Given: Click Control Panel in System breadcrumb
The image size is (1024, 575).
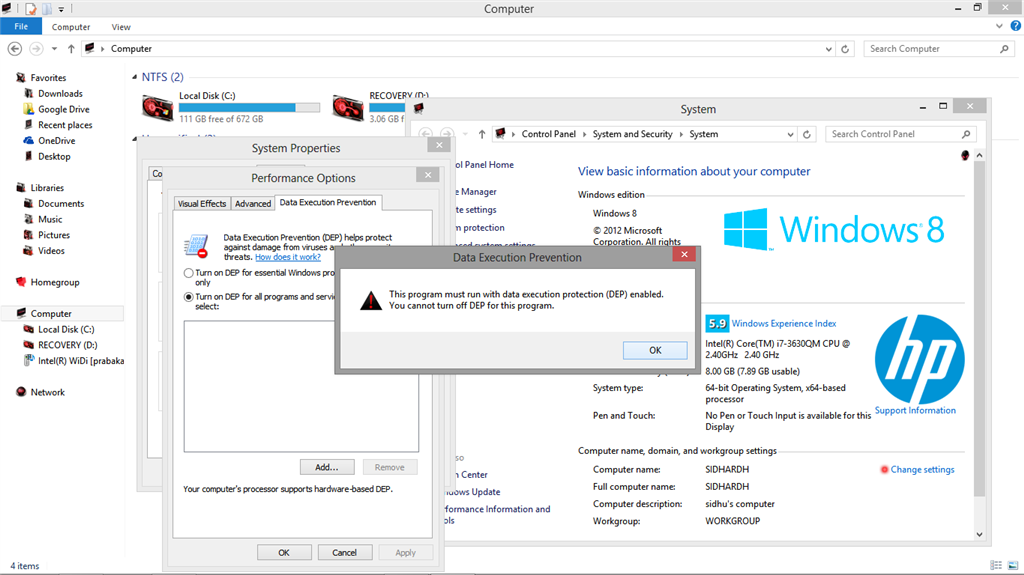Looking at the screenshot, I should [549, 134].
